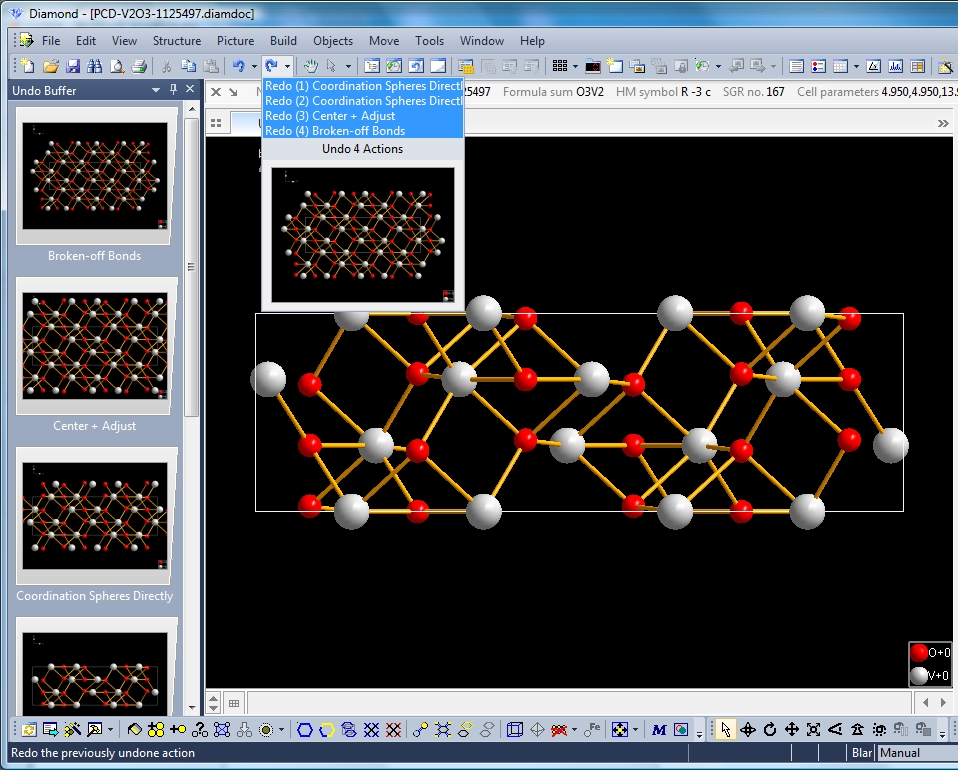Viewport: 958px width, 770px height.
Task: Select the Center + Adjust thumbnail
Action: pos(96,346)
